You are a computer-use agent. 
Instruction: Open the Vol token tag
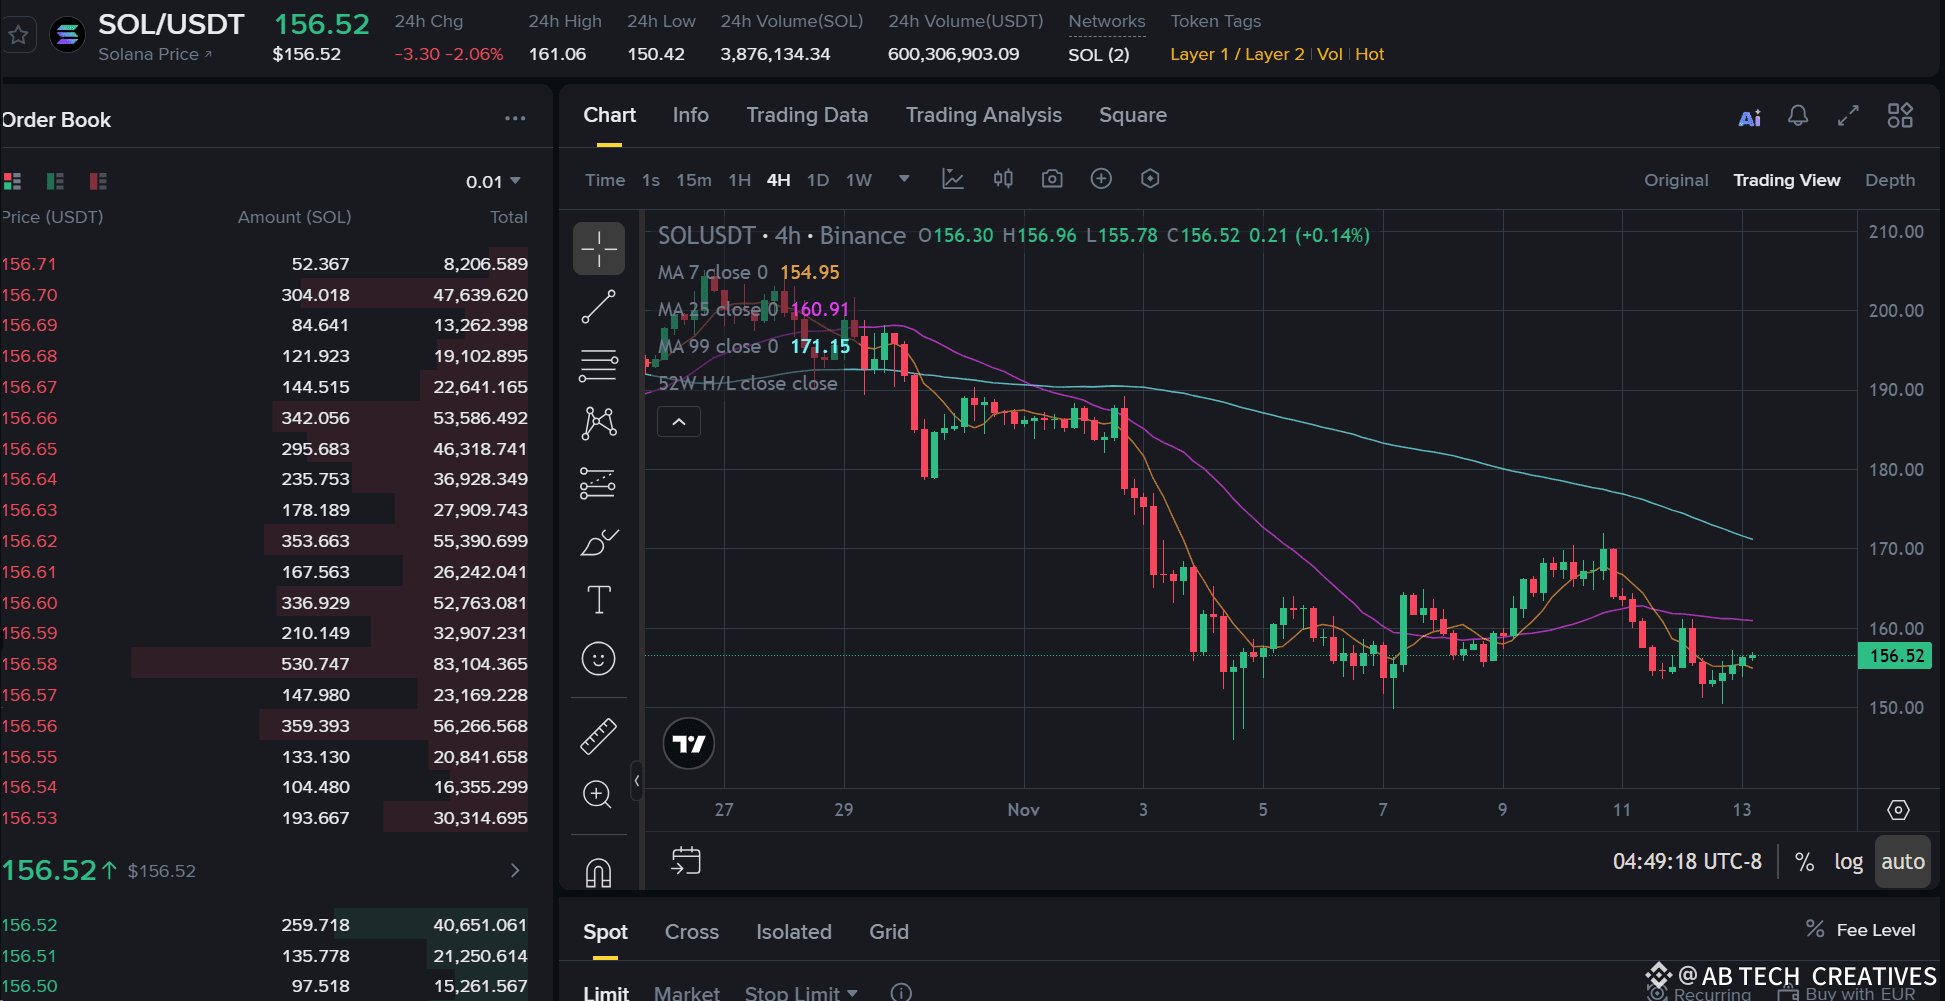[1329, 54]
